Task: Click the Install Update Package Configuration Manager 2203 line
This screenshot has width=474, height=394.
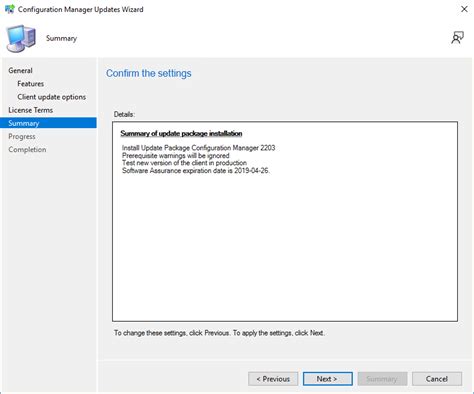Action: click(x=199, y=148)
